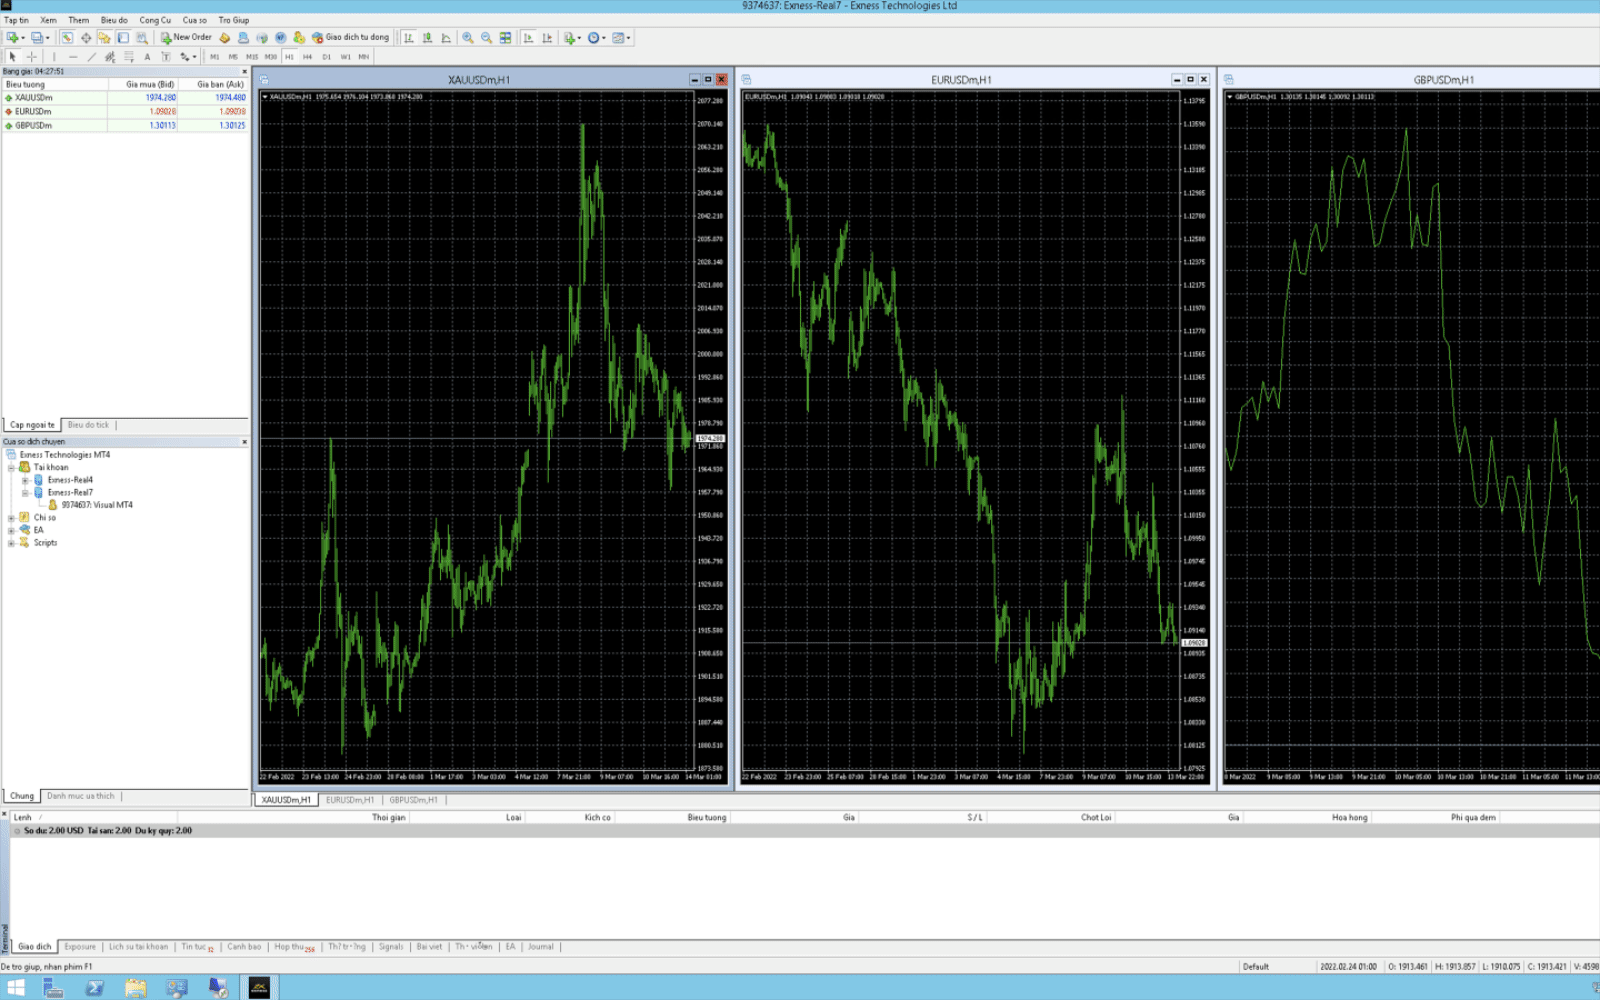Expand the Exness-Real4 tree node
Screen dimensions: 1600x1000
tap(25, 480)
